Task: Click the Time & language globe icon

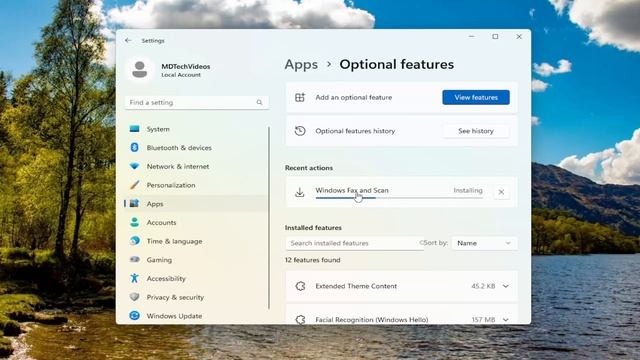Action: tap(134, 241)
